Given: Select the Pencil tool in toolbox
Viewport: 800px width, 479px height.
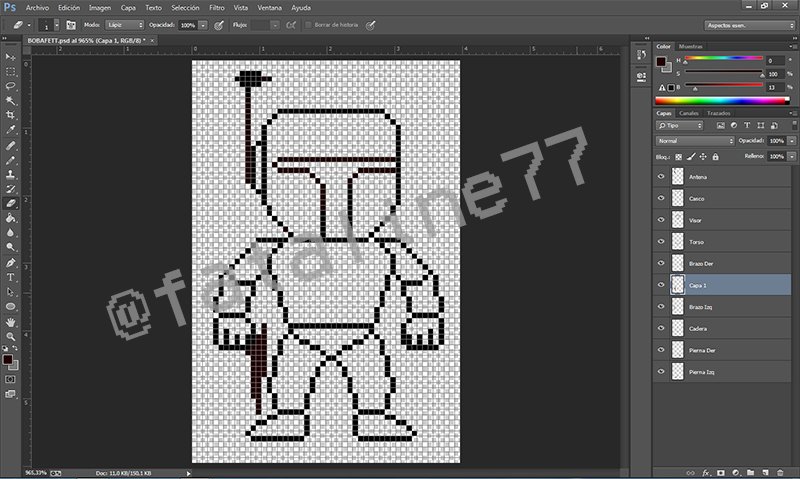Looking at the screenshot, I should click(10, 160).
